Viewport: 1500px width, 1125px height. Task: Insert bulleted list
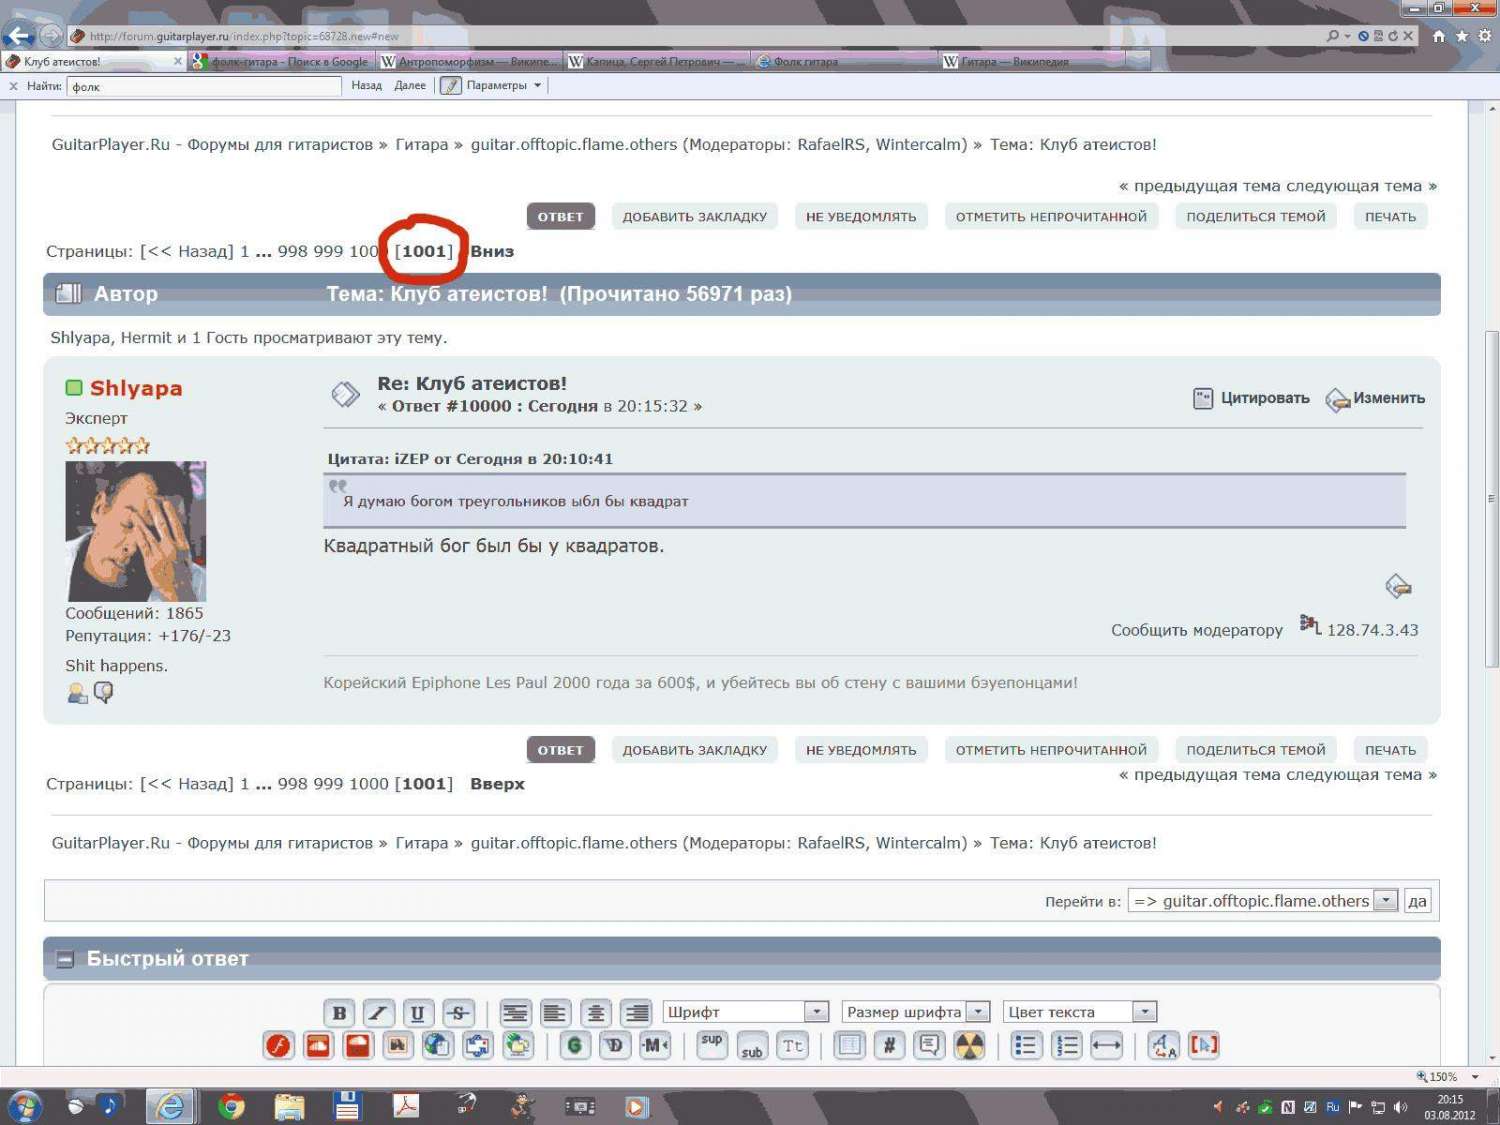coord(1026,1046)
